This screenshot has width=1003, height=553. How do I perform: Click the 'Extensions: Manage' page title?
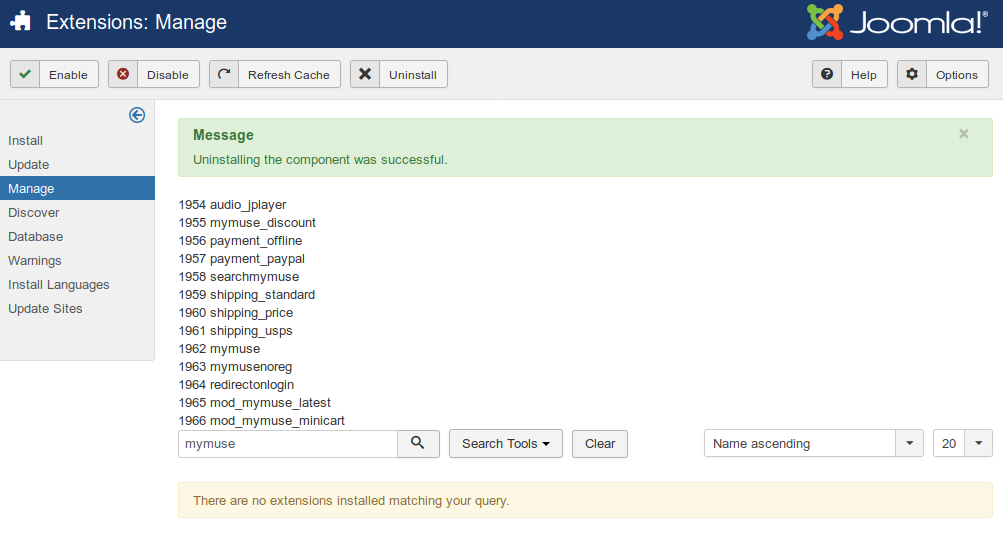click(x=136, y=22)
